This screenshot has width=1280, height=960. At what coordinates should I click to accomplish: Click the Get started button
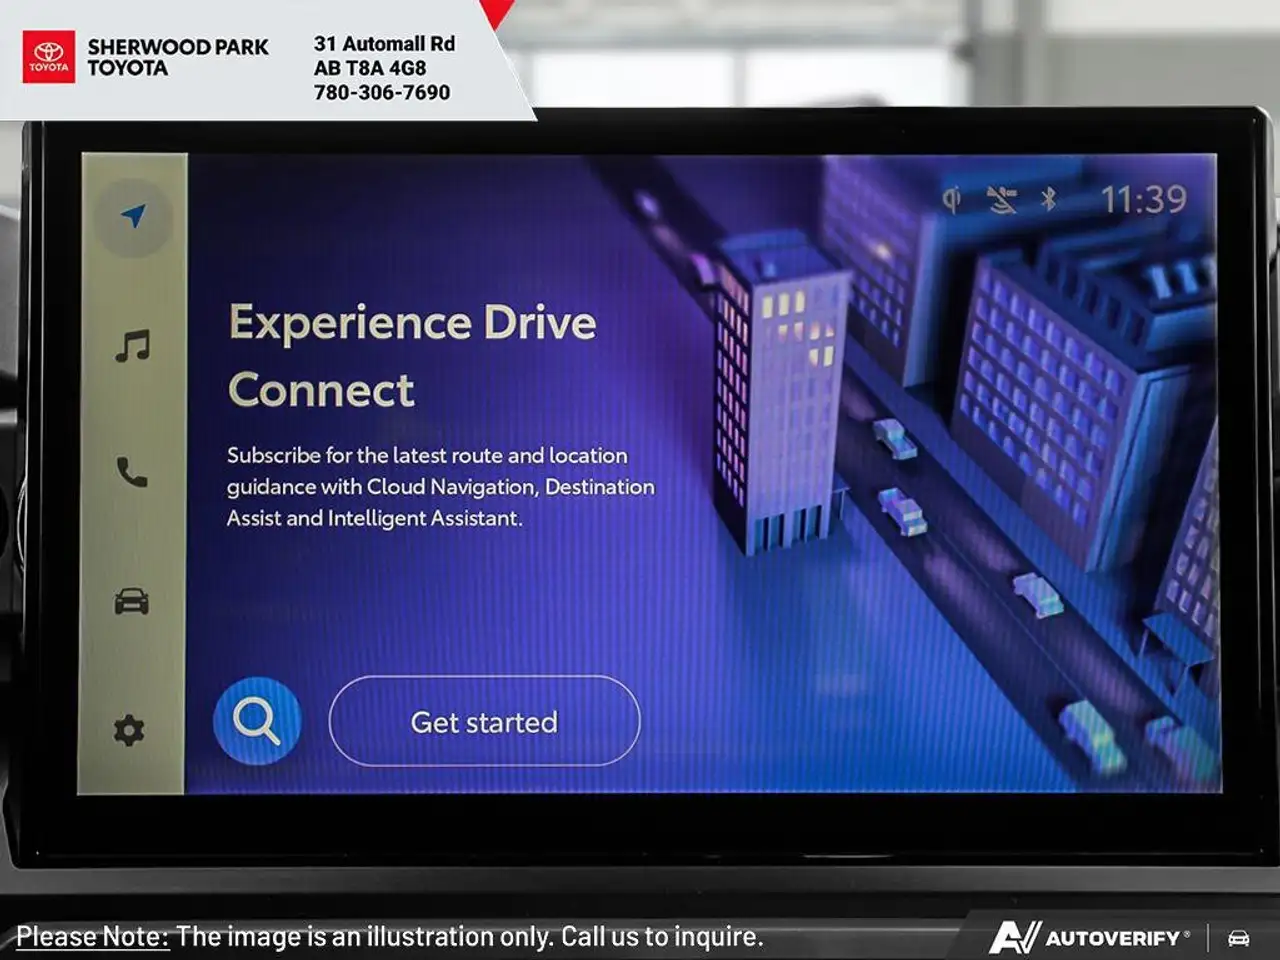coord(484,721)
